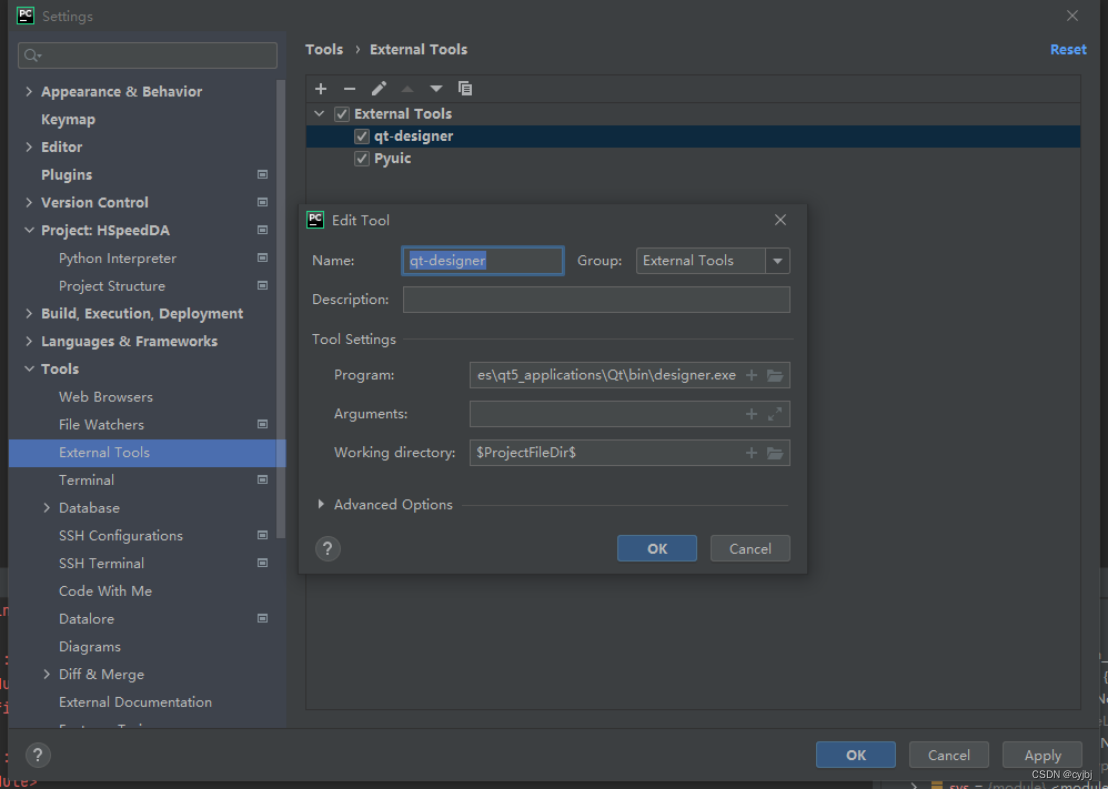1108x790 pixels.
Task: Click the Reset link
Action: 1068,49
